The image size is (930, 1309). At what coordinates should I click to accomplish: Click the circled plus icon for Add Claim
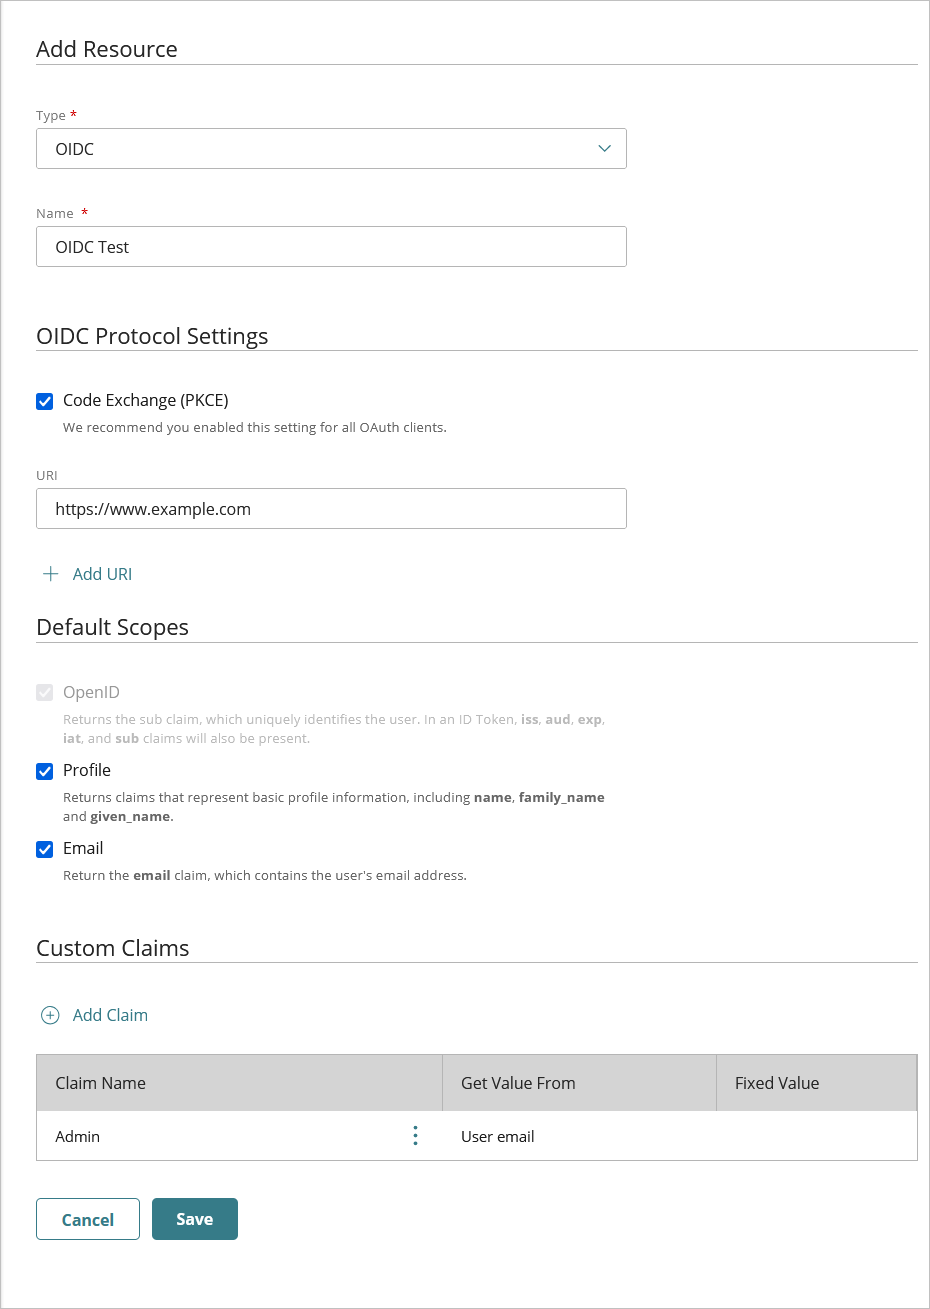click(50, 1015)
